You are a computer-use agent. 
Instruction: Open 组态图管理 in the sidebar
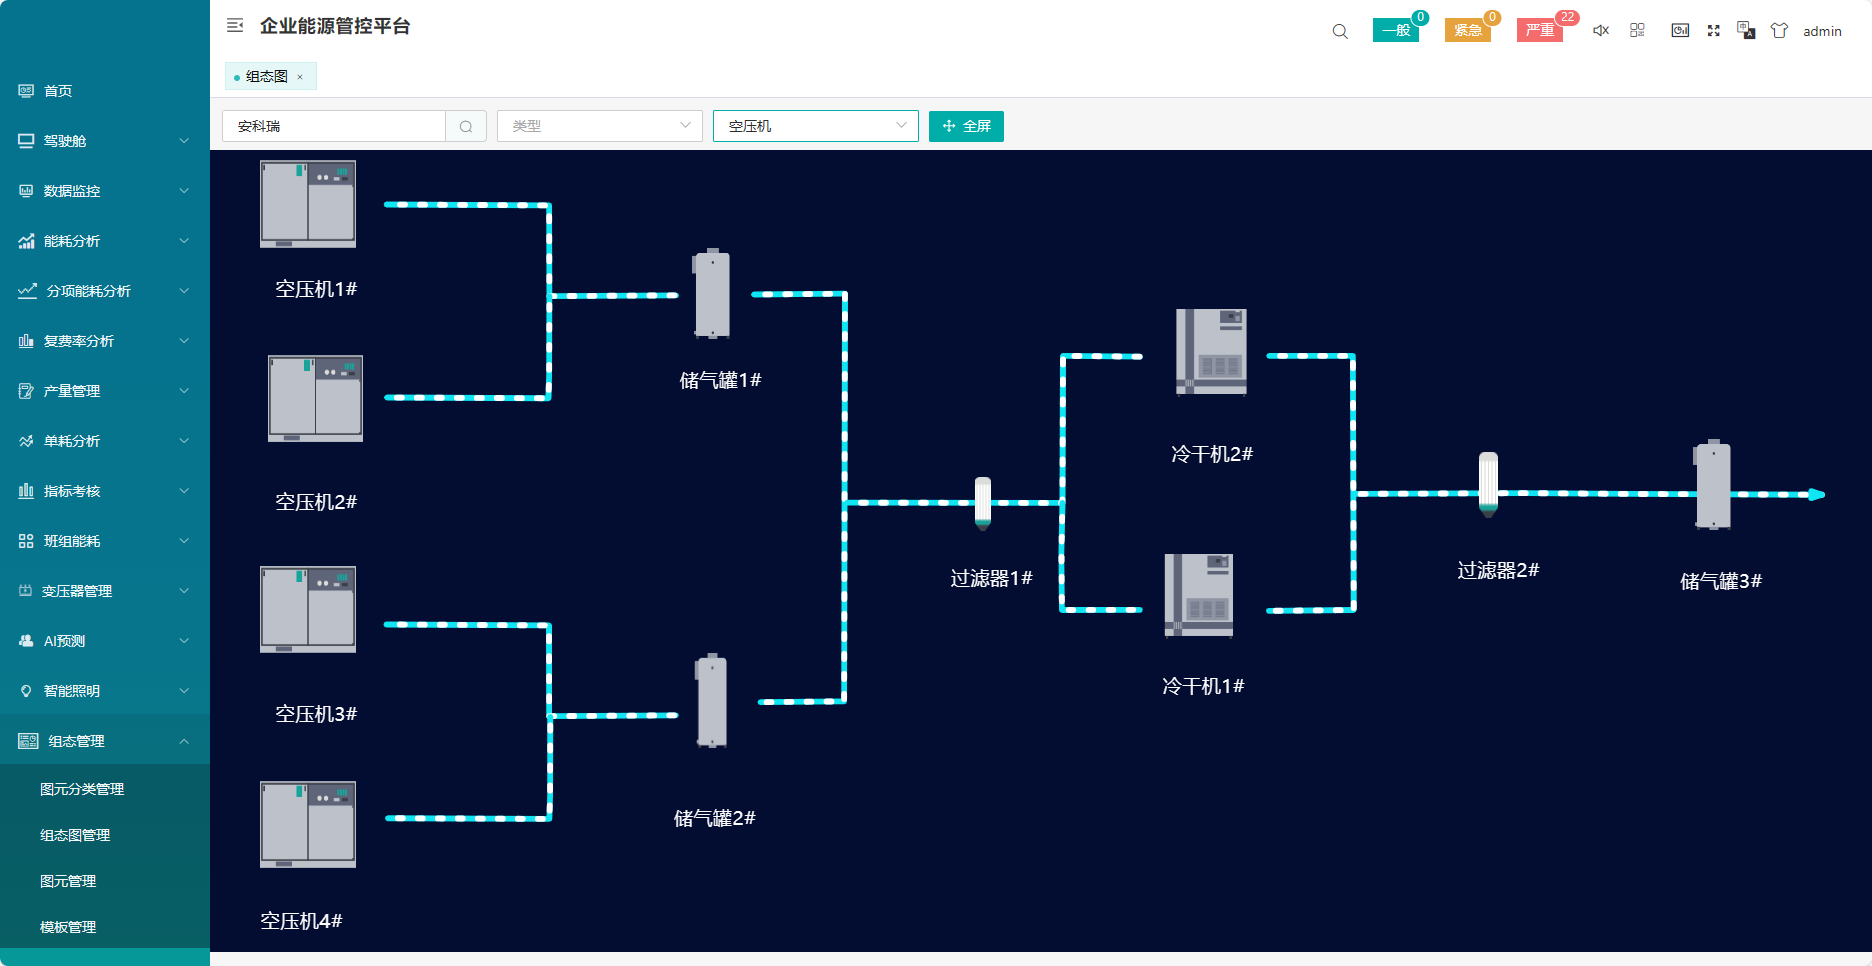[75, 835]
